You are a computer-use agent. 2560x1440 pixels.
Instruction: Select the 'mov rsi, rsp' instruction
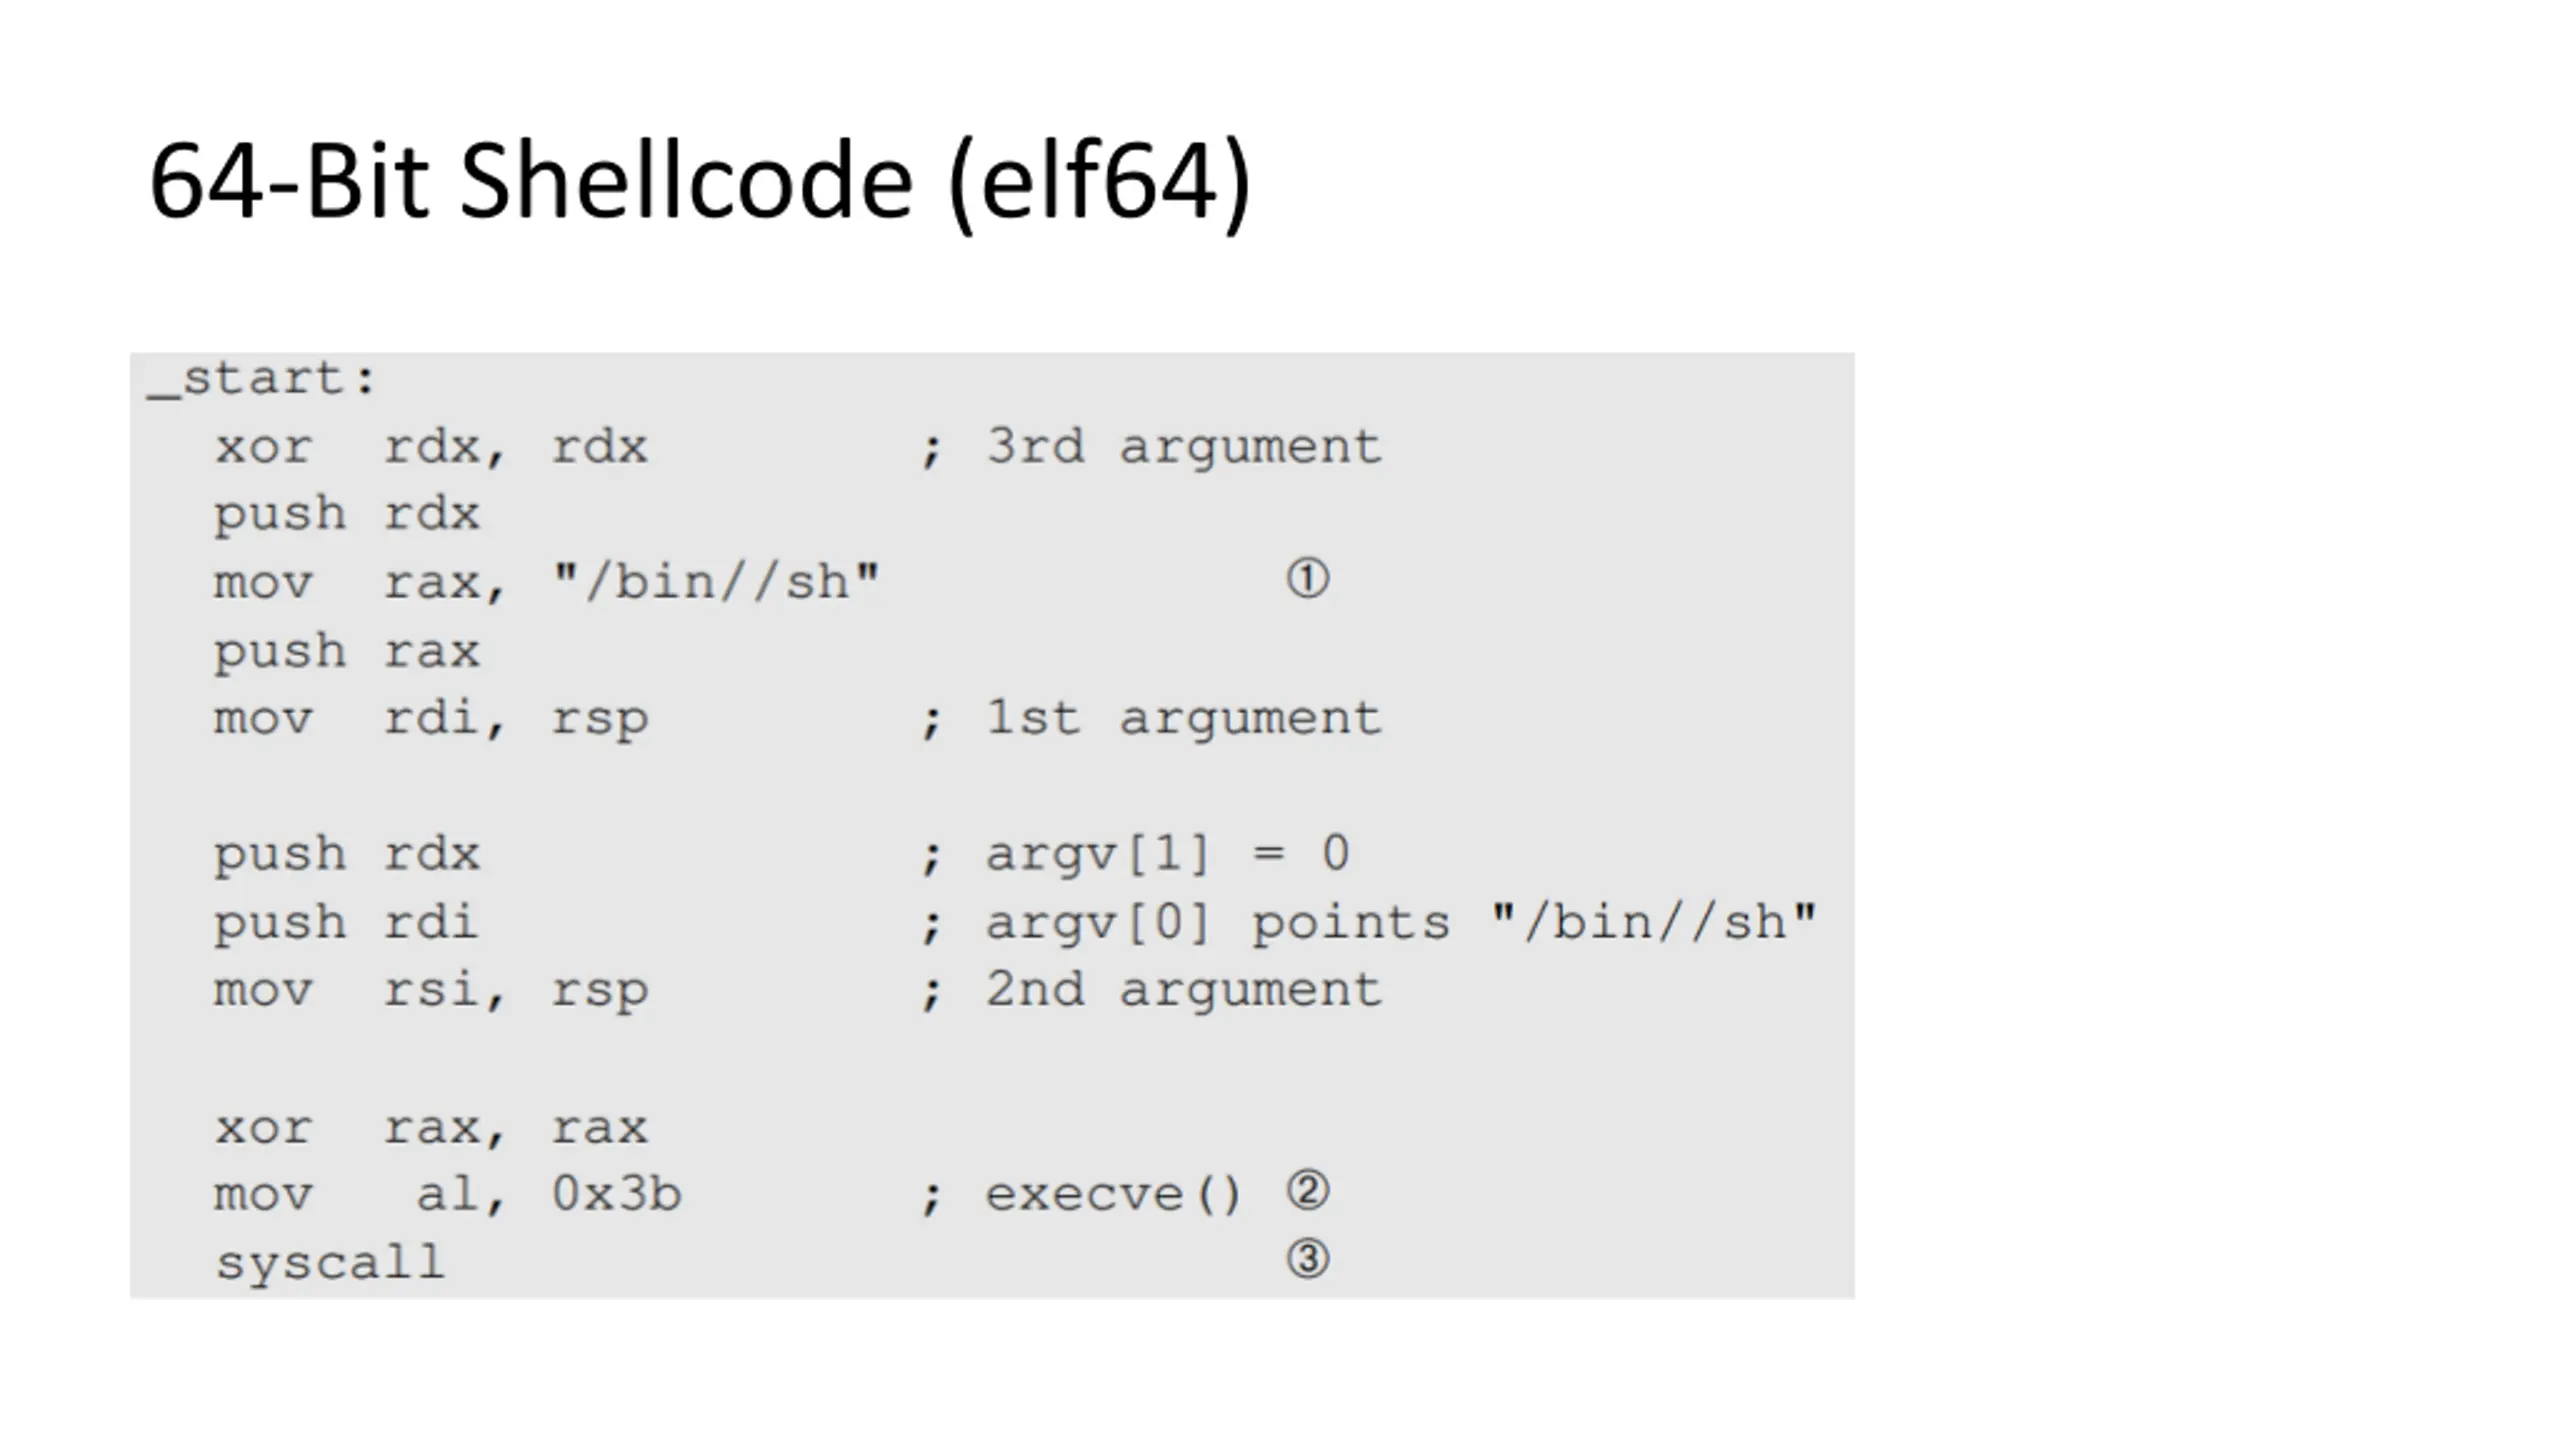click(431, 992)
